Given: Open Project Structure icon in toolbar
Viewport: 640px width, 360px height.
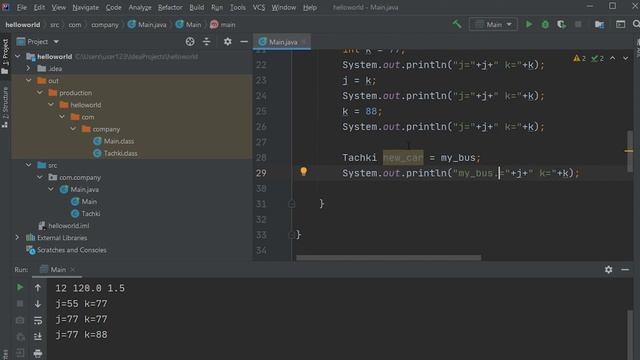Looking at the screenshot, I should [x=599, y=24].
